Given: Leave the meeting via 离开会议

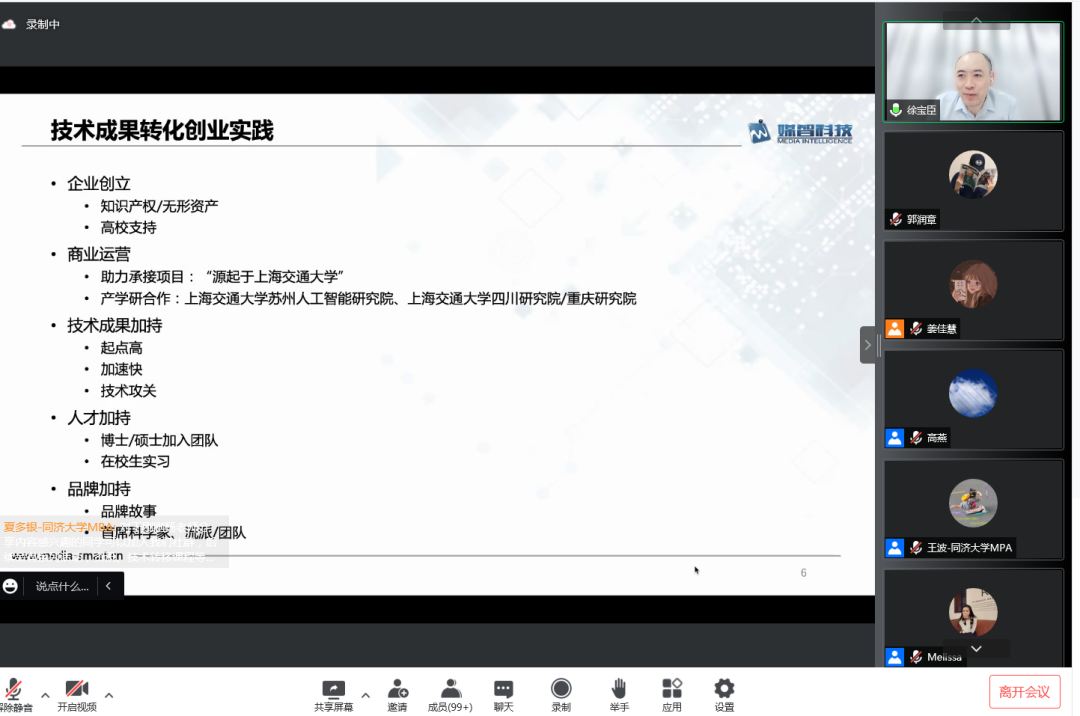Looking at the screenshot, I should 1023,691.
